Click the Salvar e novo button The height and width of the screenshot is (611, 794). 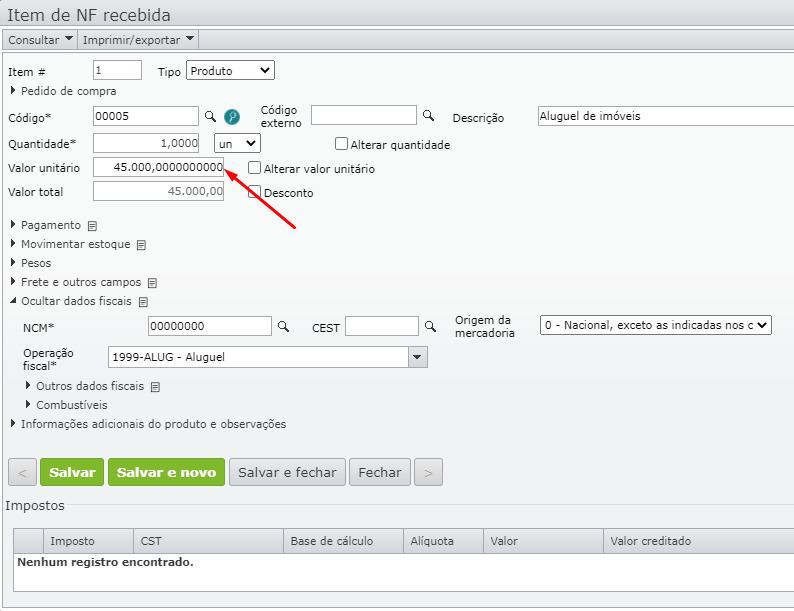[166, 472]
